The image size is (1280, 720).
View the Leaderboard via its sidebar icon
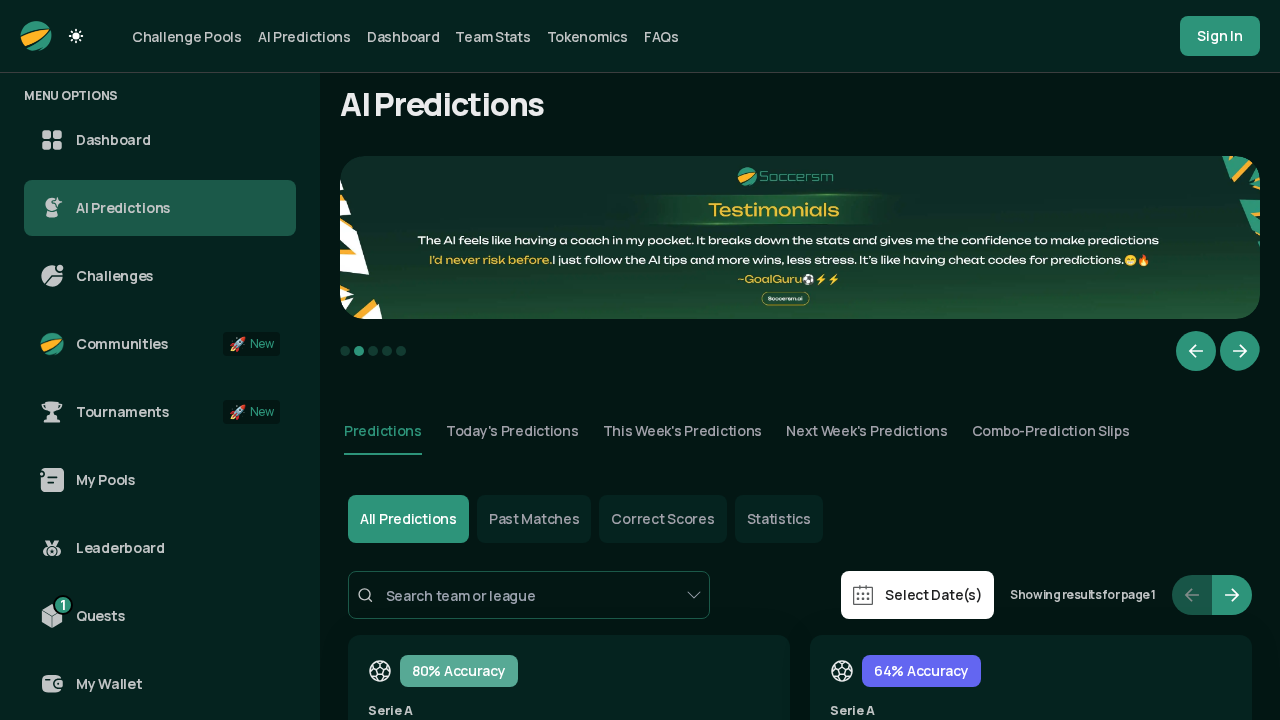[52, 548]
